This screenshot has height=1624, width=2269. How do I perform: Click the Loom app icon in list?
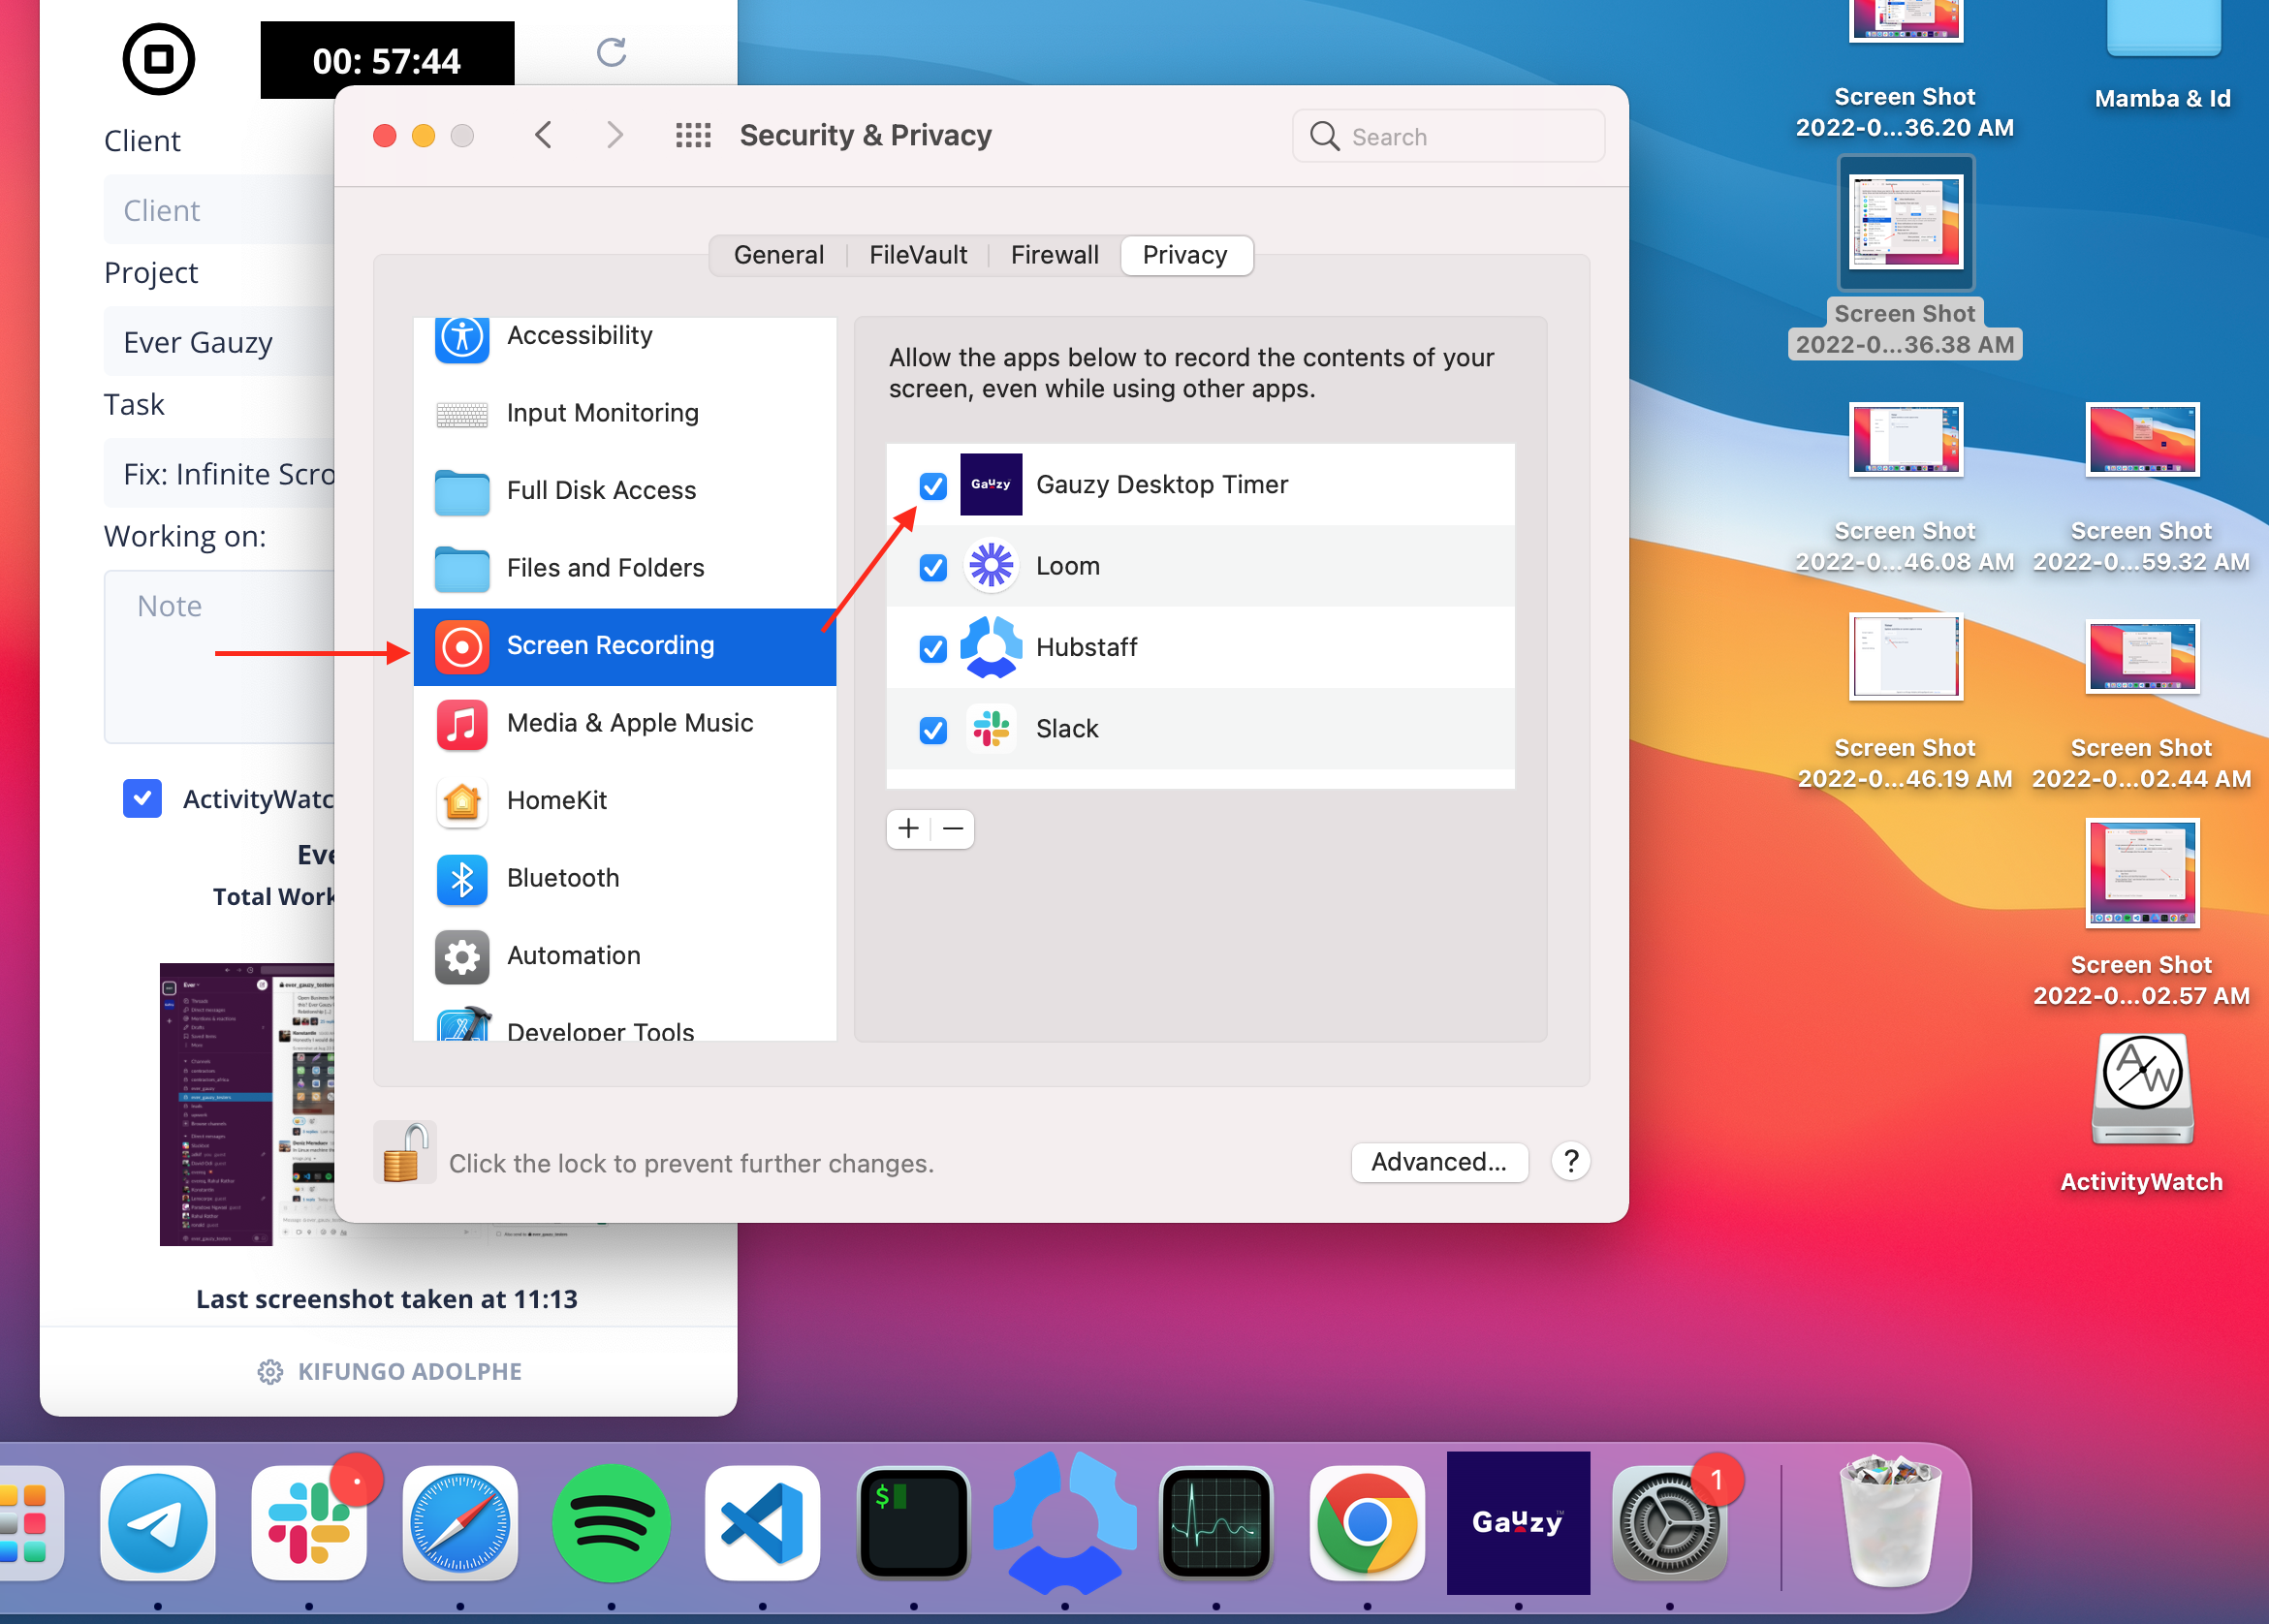click(990, 566)
